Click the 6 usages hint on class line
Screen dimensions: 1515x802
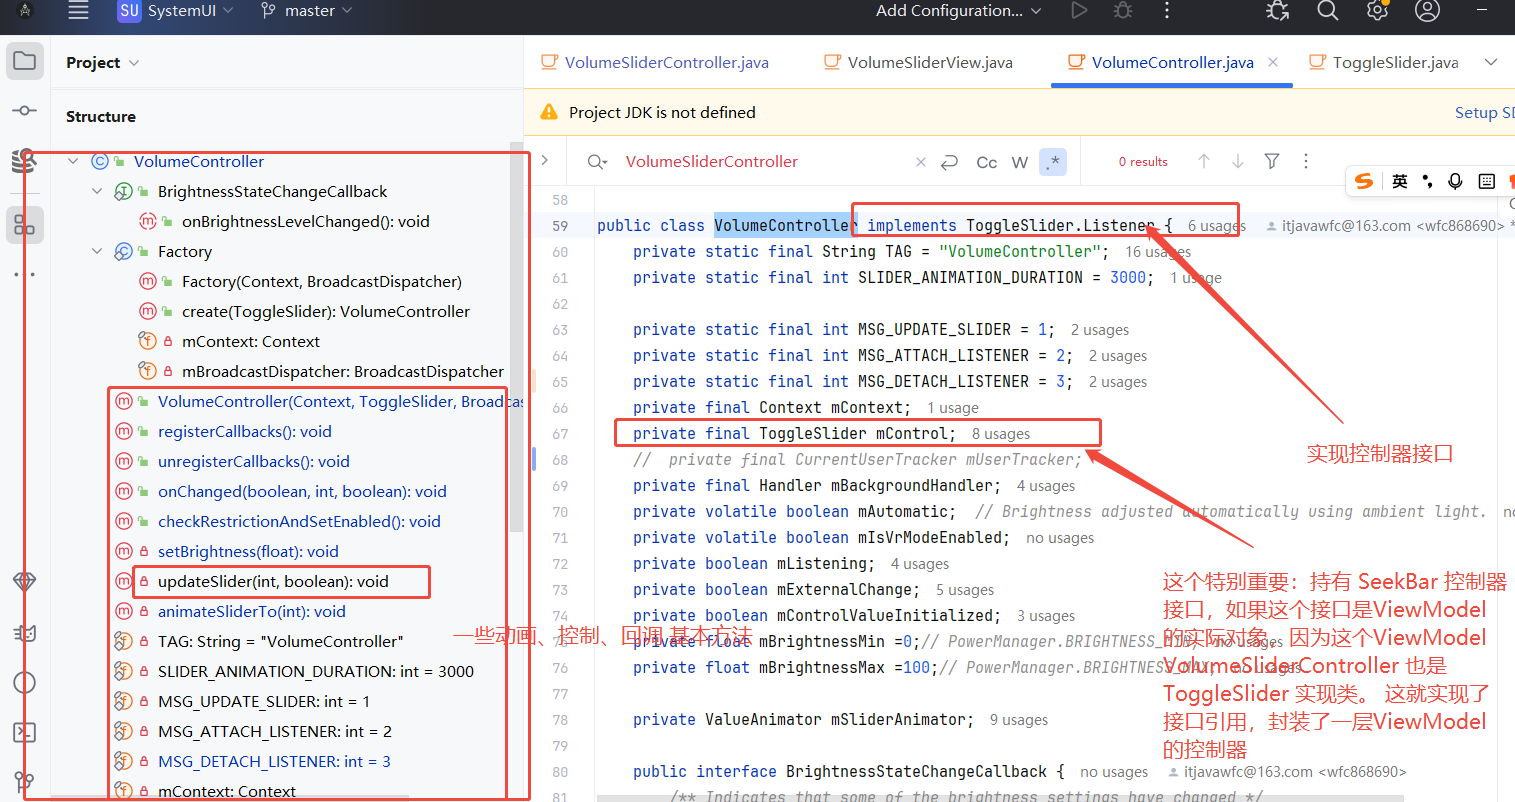coord(1216,226)
